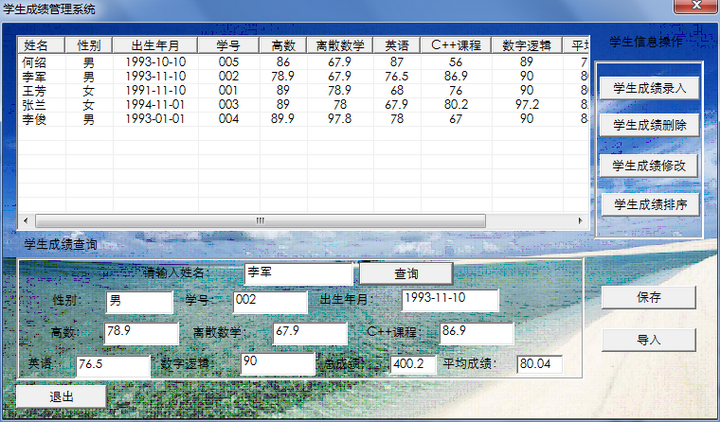Click 89.9 in the 高数 column
This screenshot has width=720, height=422.
(283, 119)
